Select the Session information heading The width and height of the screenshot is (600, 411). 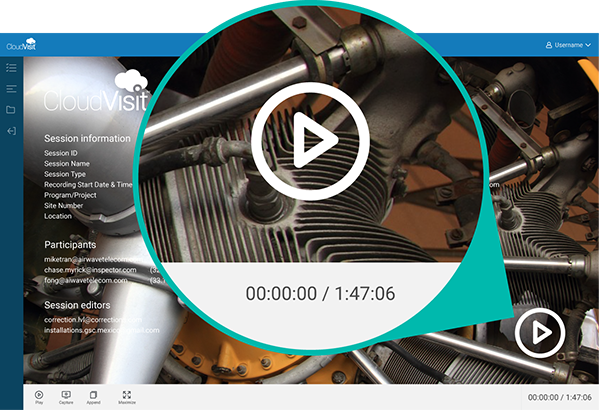click(x=87, y=139)
